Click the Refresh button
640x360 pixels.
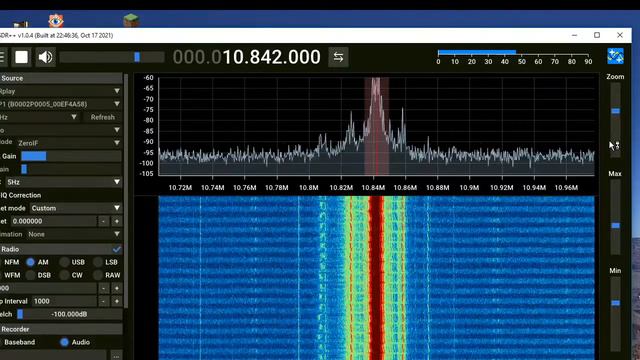click(x=102, y=117)
